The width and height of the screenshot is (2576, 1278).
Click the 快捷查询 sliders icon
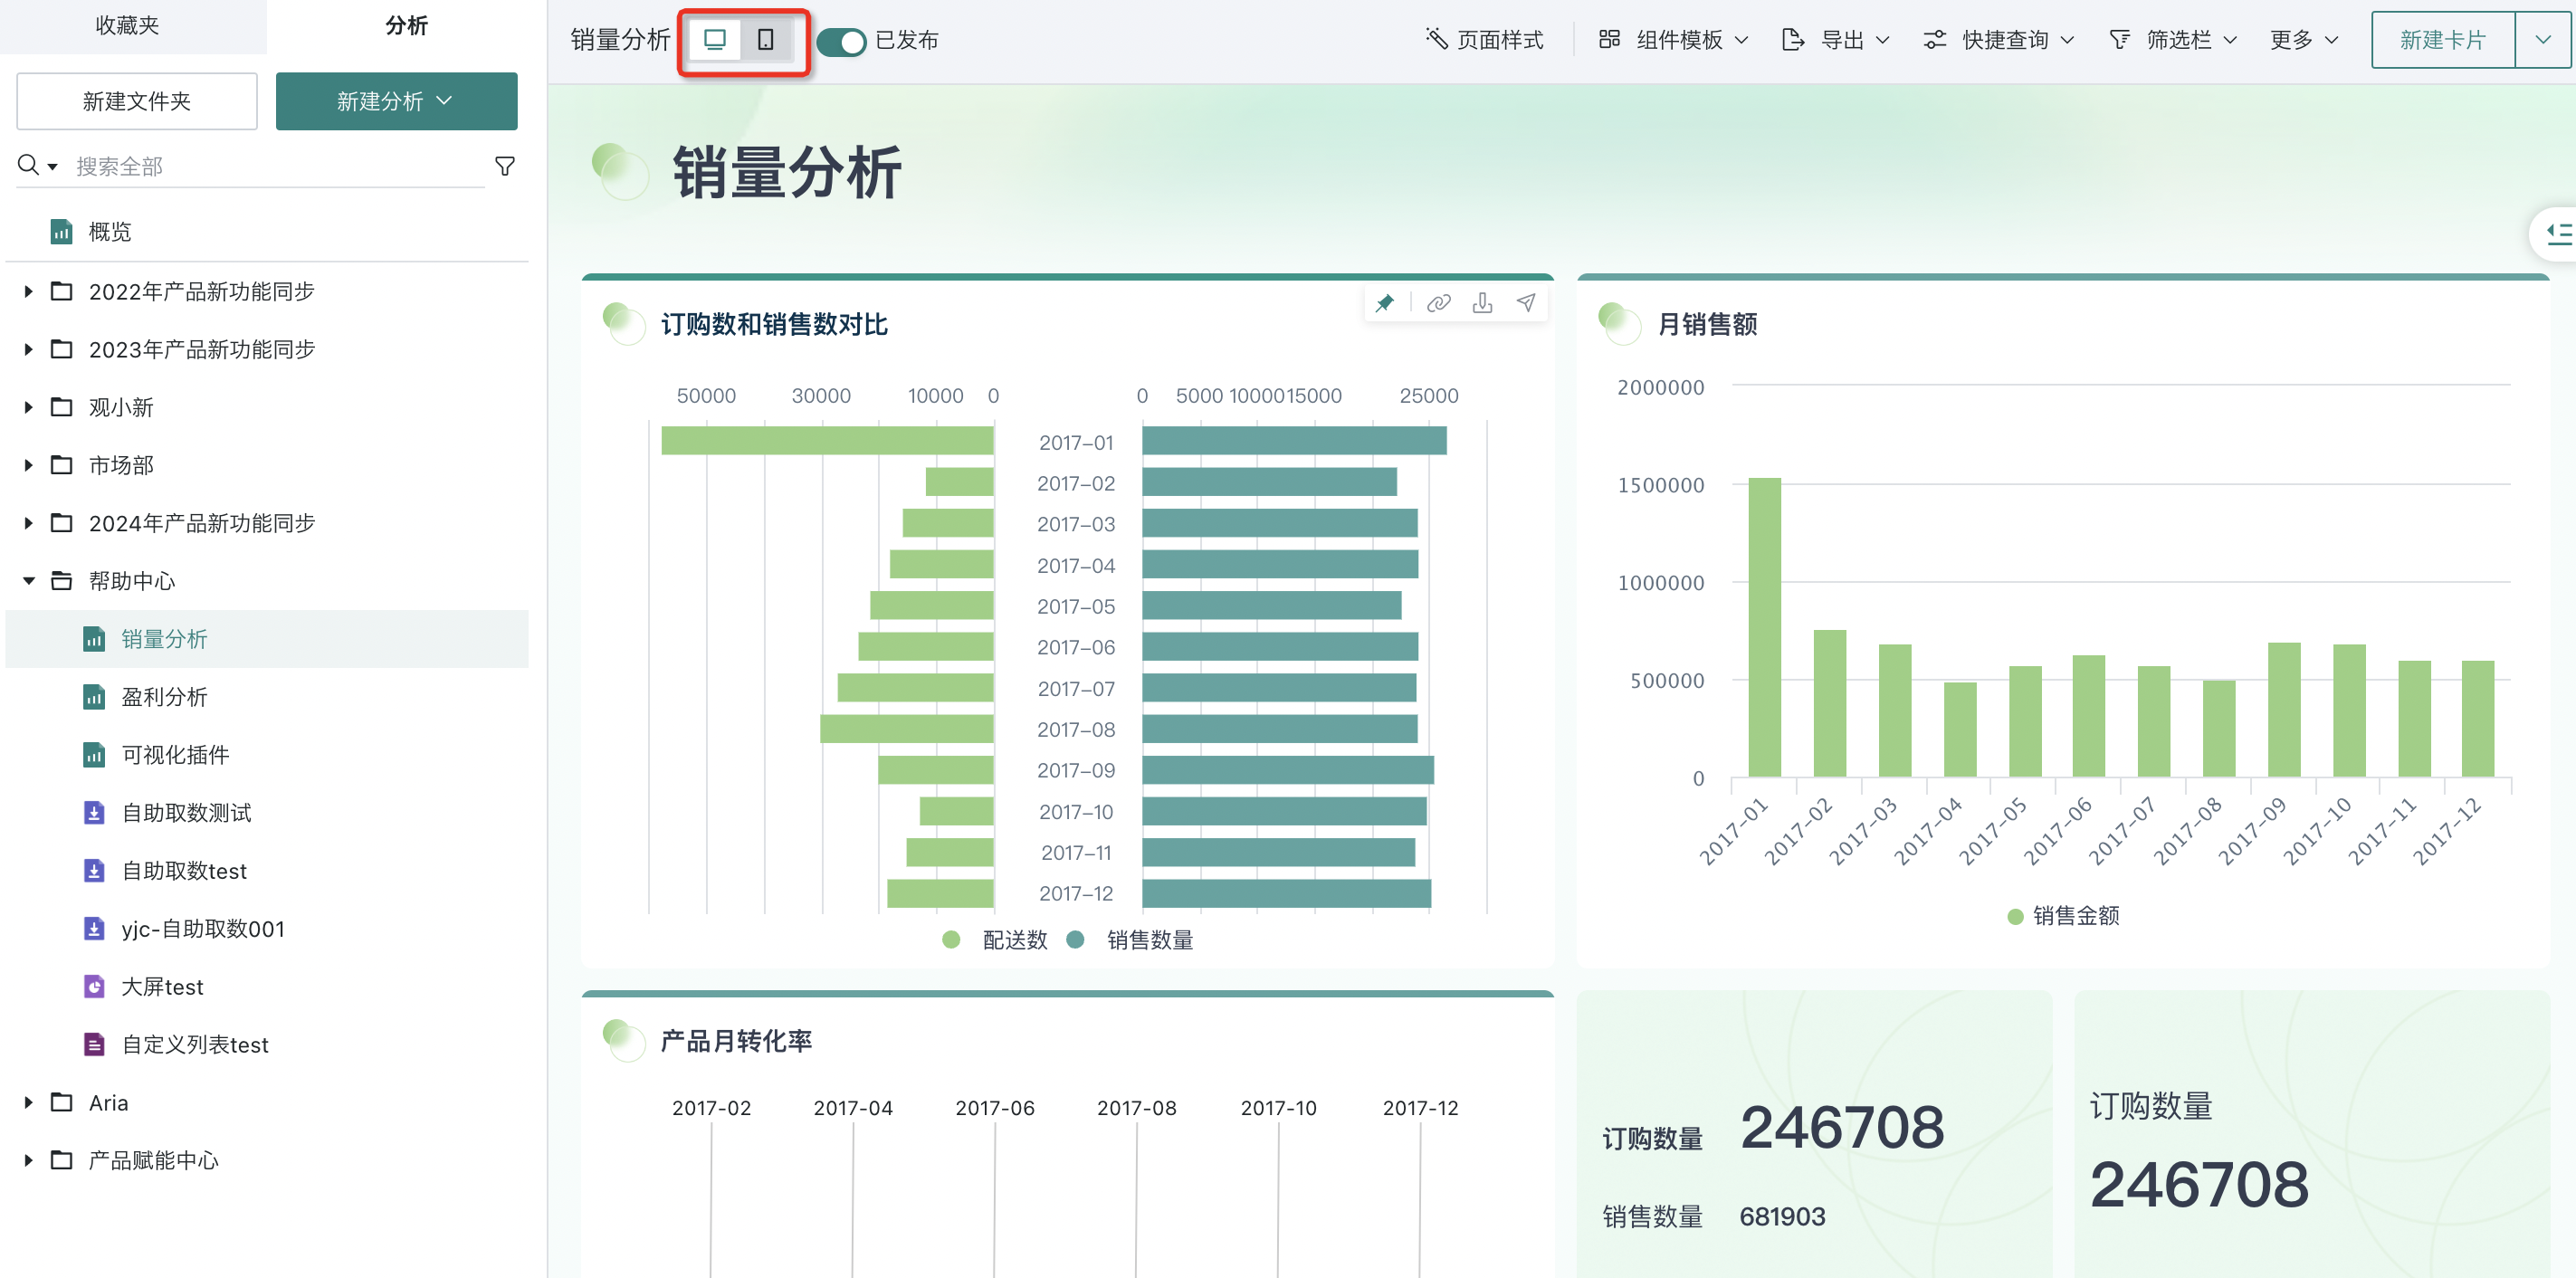[x=1935, y=39]
